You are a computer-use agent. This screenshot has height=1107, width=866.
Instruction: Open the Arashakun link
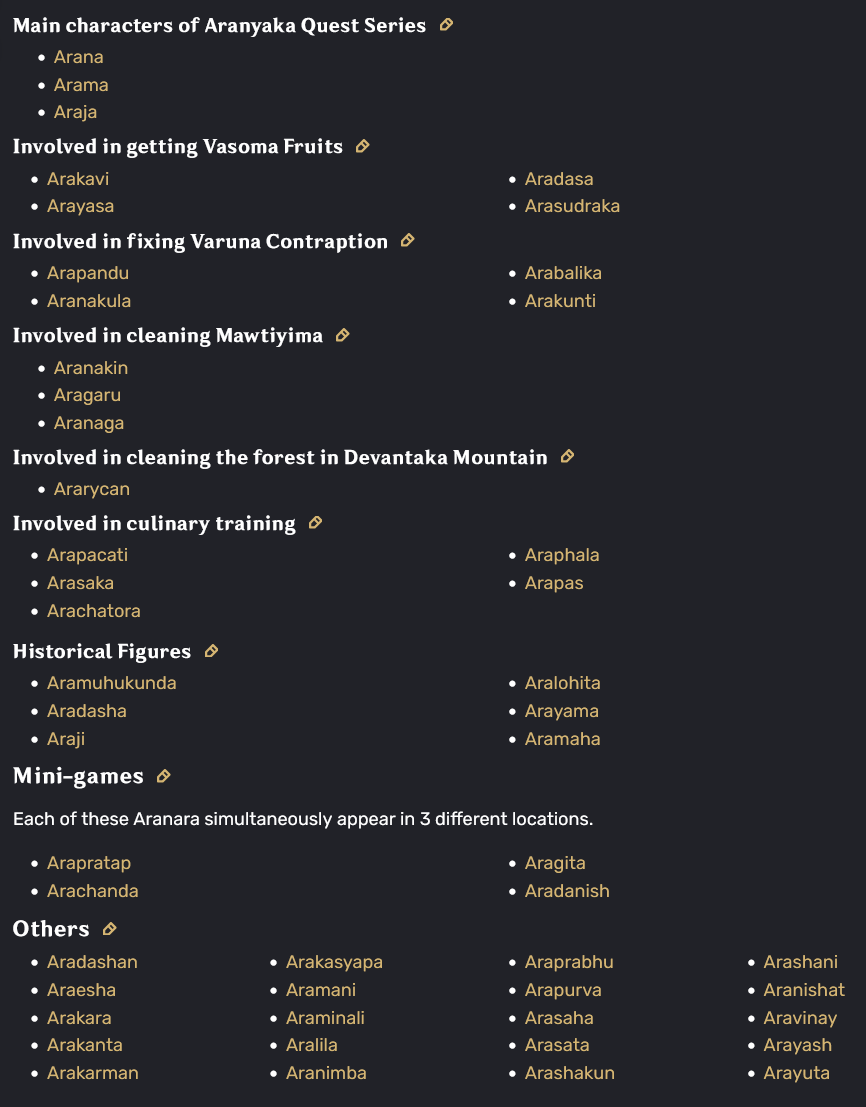pyautogui.click(x=569, y=1073)
